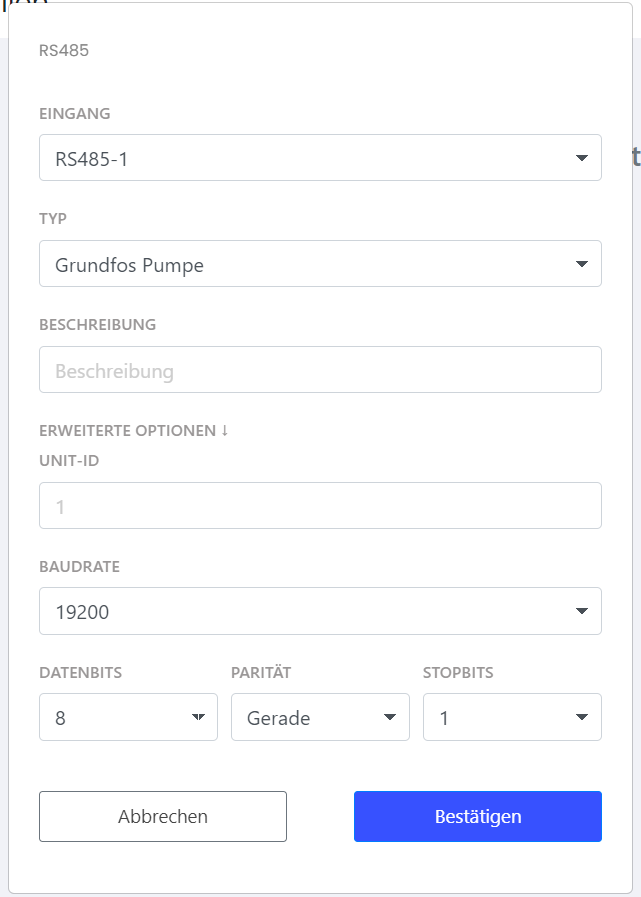The height and width of the screenshot is (897, 641).
Task: Click the Baudrate field label
Action: [x=79, y=567]
